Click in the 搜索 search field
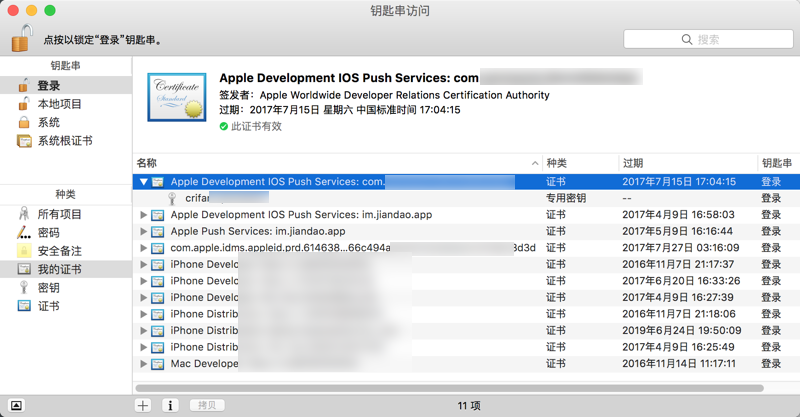This screenshot has width=800, height=417. coord(708,39)
